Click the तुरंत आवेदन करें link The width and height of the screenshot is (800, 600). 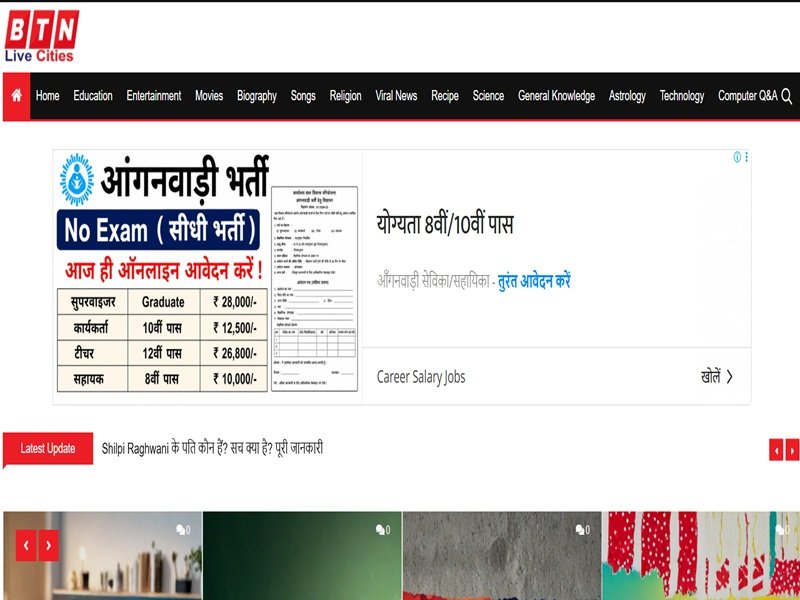pos(534,281)
